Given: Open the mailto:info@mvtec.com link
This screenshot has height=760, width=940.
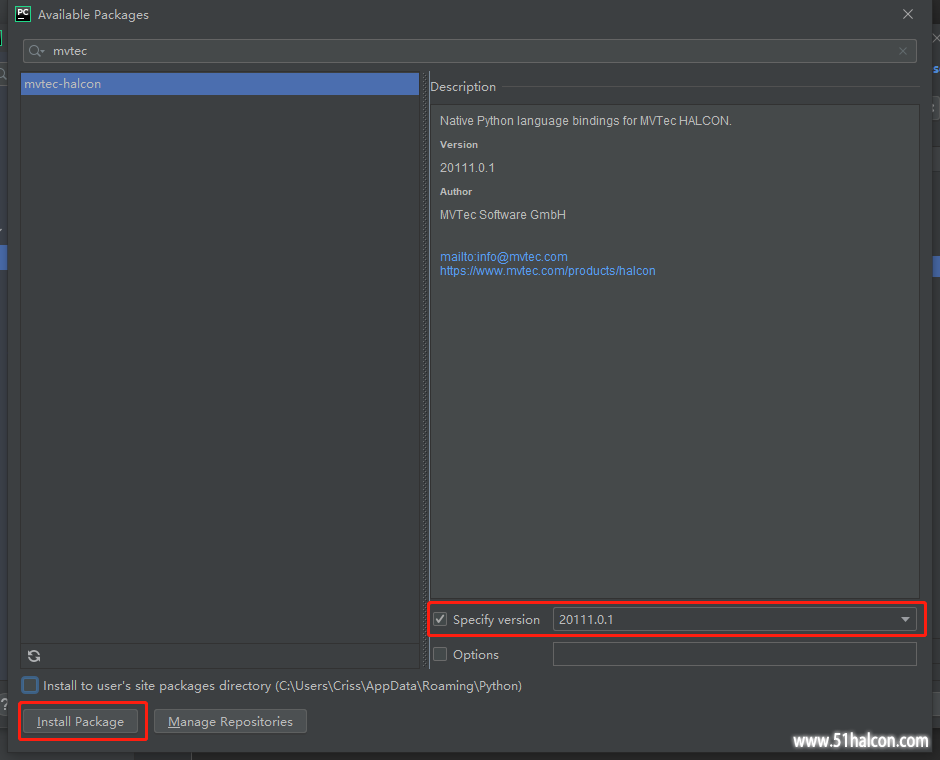Looking at the screenshot, I should tap(504, 257).
